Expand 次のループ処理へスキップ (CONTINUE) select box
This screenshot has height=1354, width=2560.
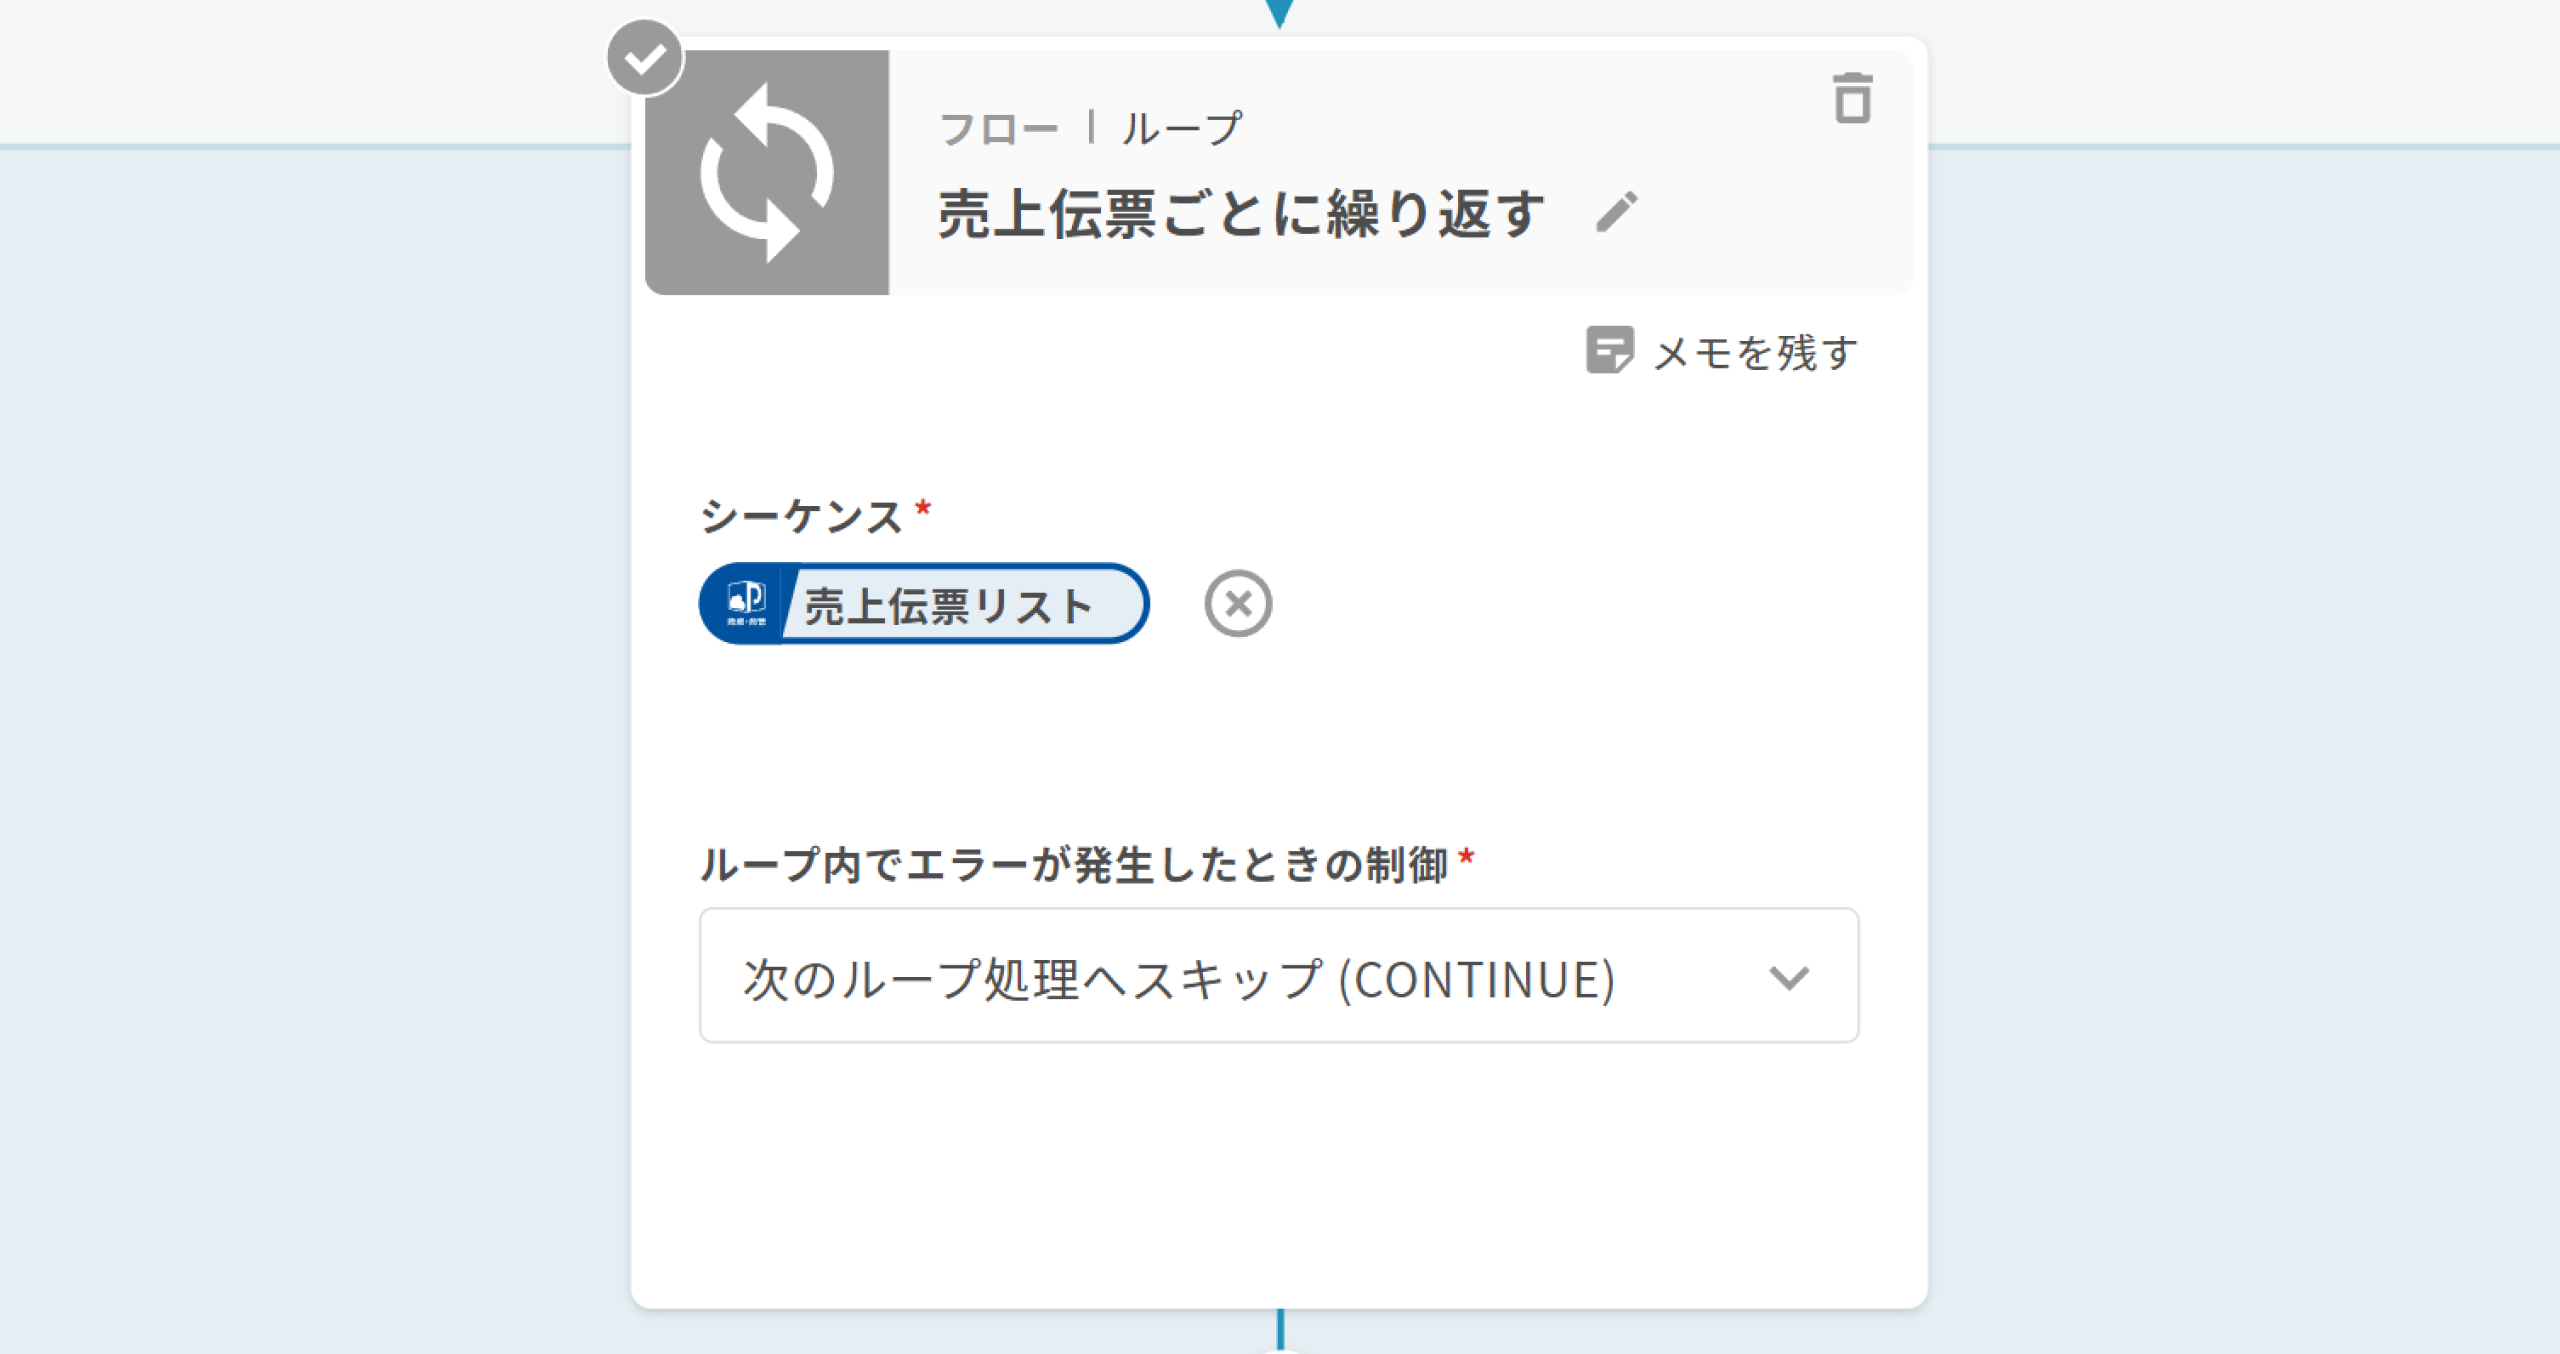point(1180,977)
